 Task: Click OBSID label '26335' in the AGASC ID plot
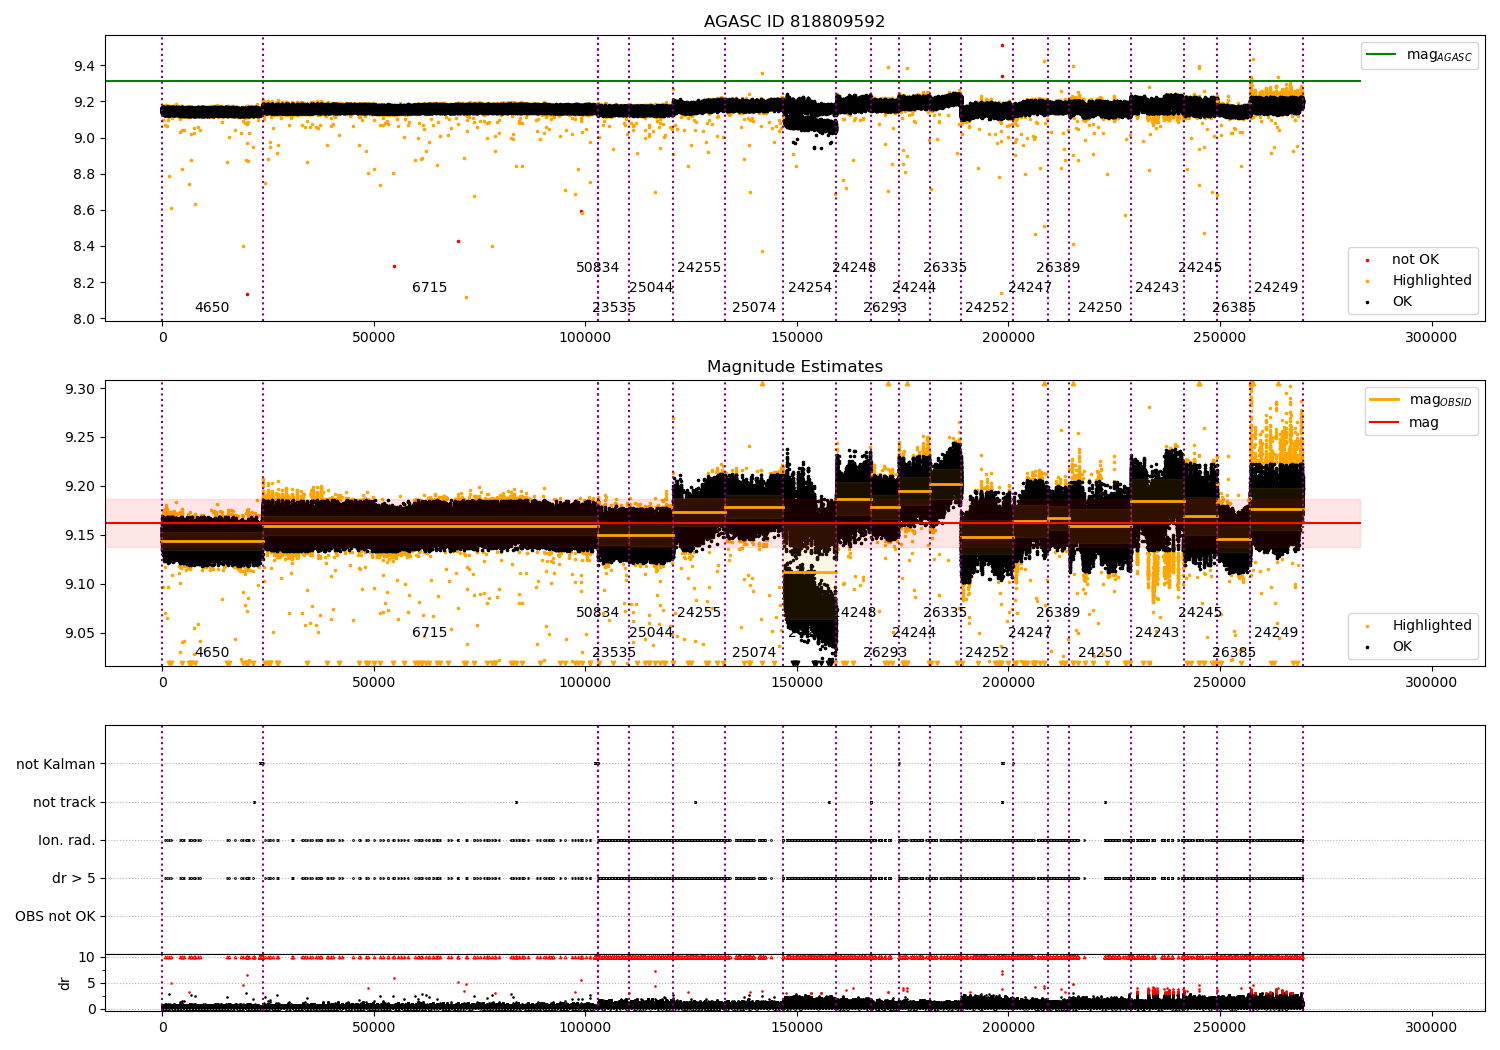(945, 268)
